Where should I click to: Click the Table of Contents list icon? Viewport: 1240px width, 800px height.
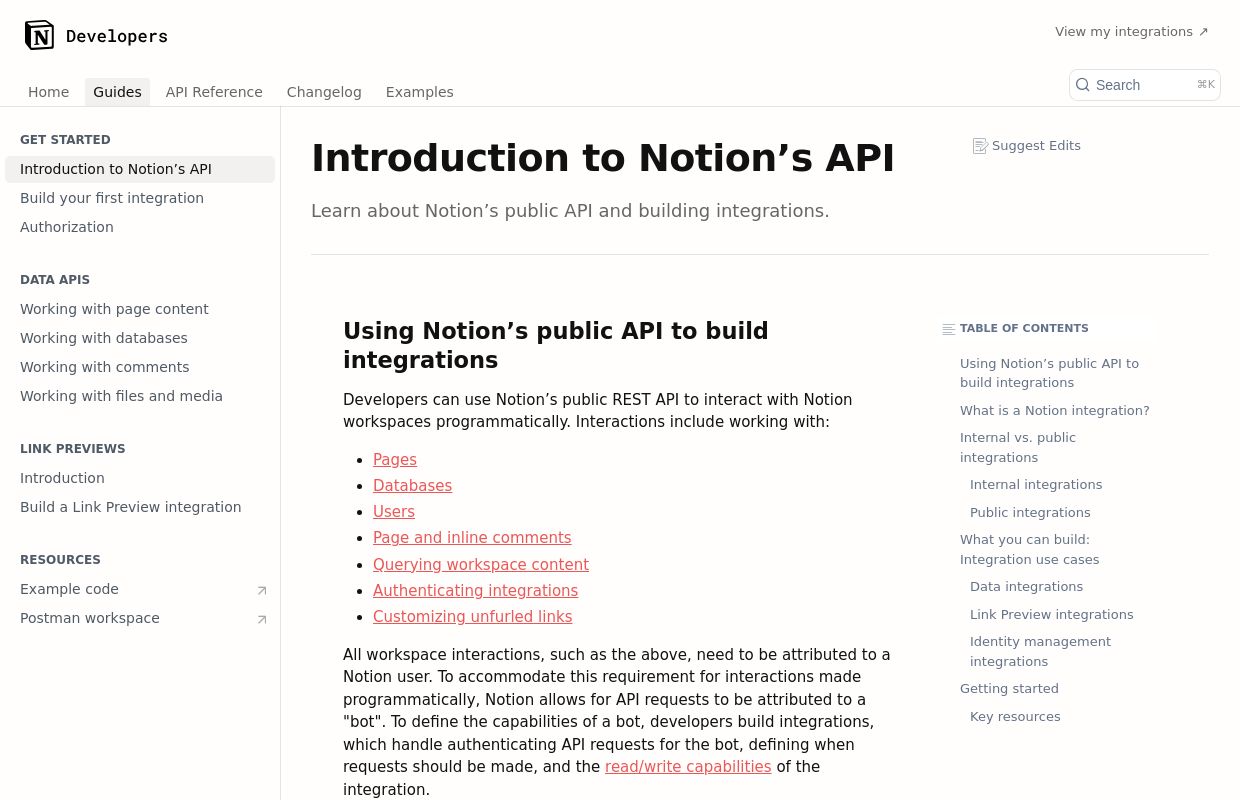click(948, 329)
